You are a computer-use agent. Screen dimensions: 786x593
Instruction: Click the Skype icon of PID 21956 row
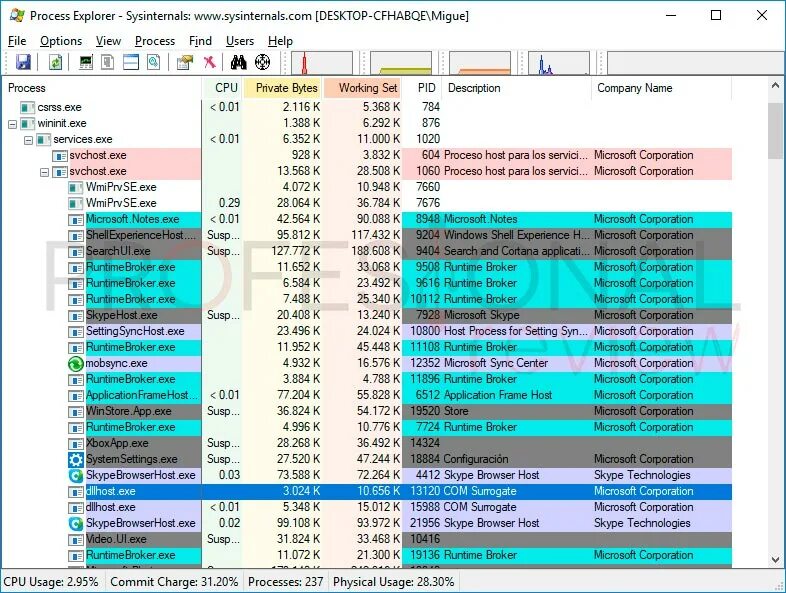(76, 524)
